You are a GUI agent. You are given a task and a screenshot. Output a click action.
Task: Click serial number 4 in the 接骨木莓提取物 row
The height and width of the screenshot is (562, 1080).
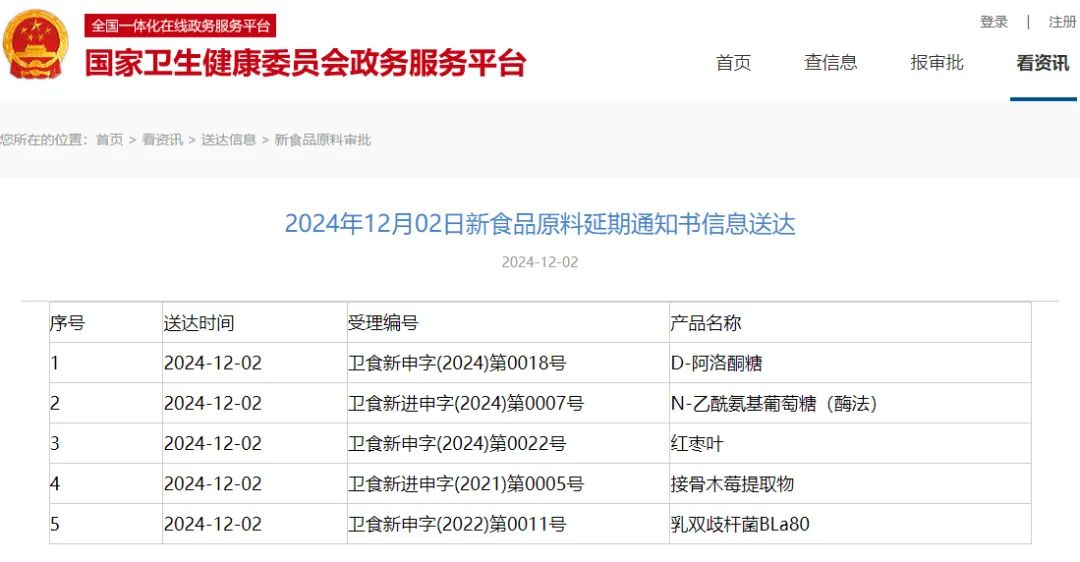pos(54,483)
